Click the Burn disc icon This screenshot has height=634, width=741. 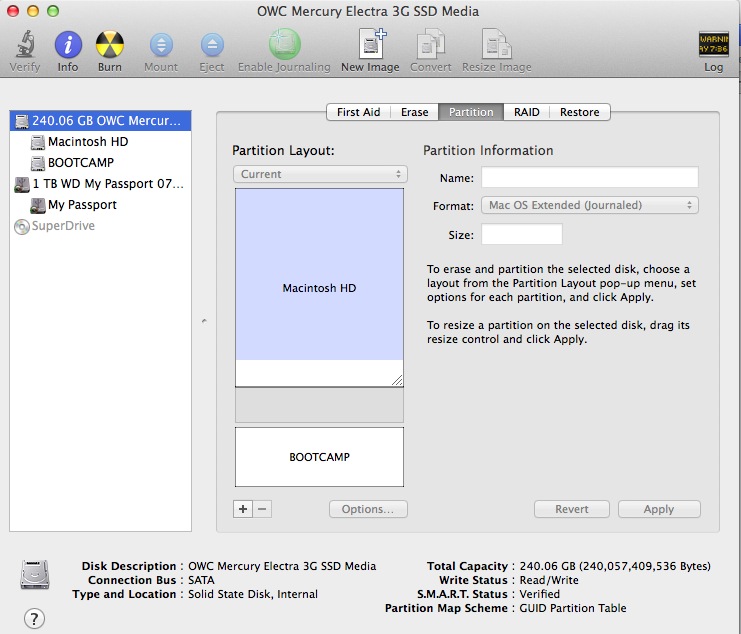[x=110, y=45]
